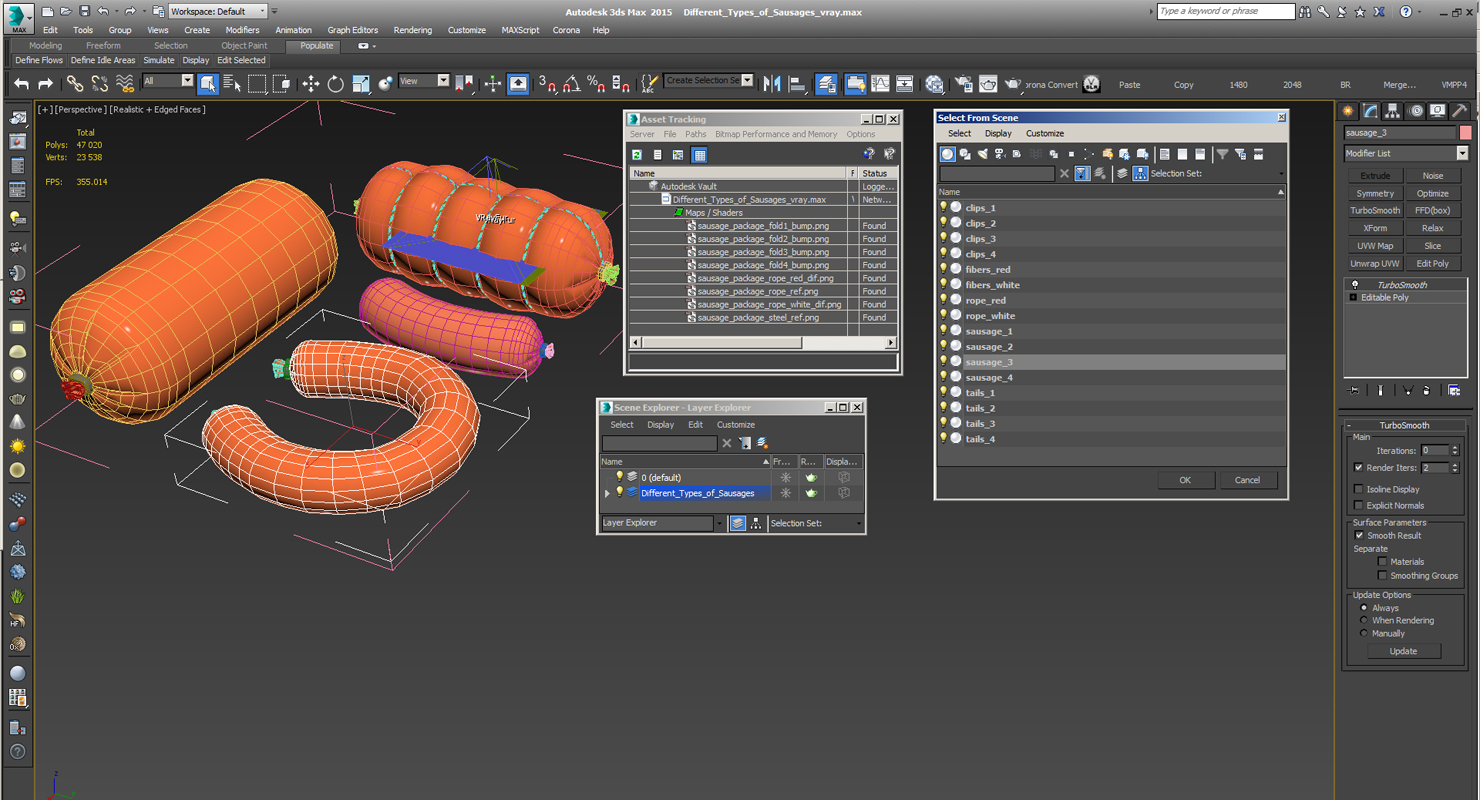Toggle the Angle Snap tool
1480x800 pixels.
[571, 84]
